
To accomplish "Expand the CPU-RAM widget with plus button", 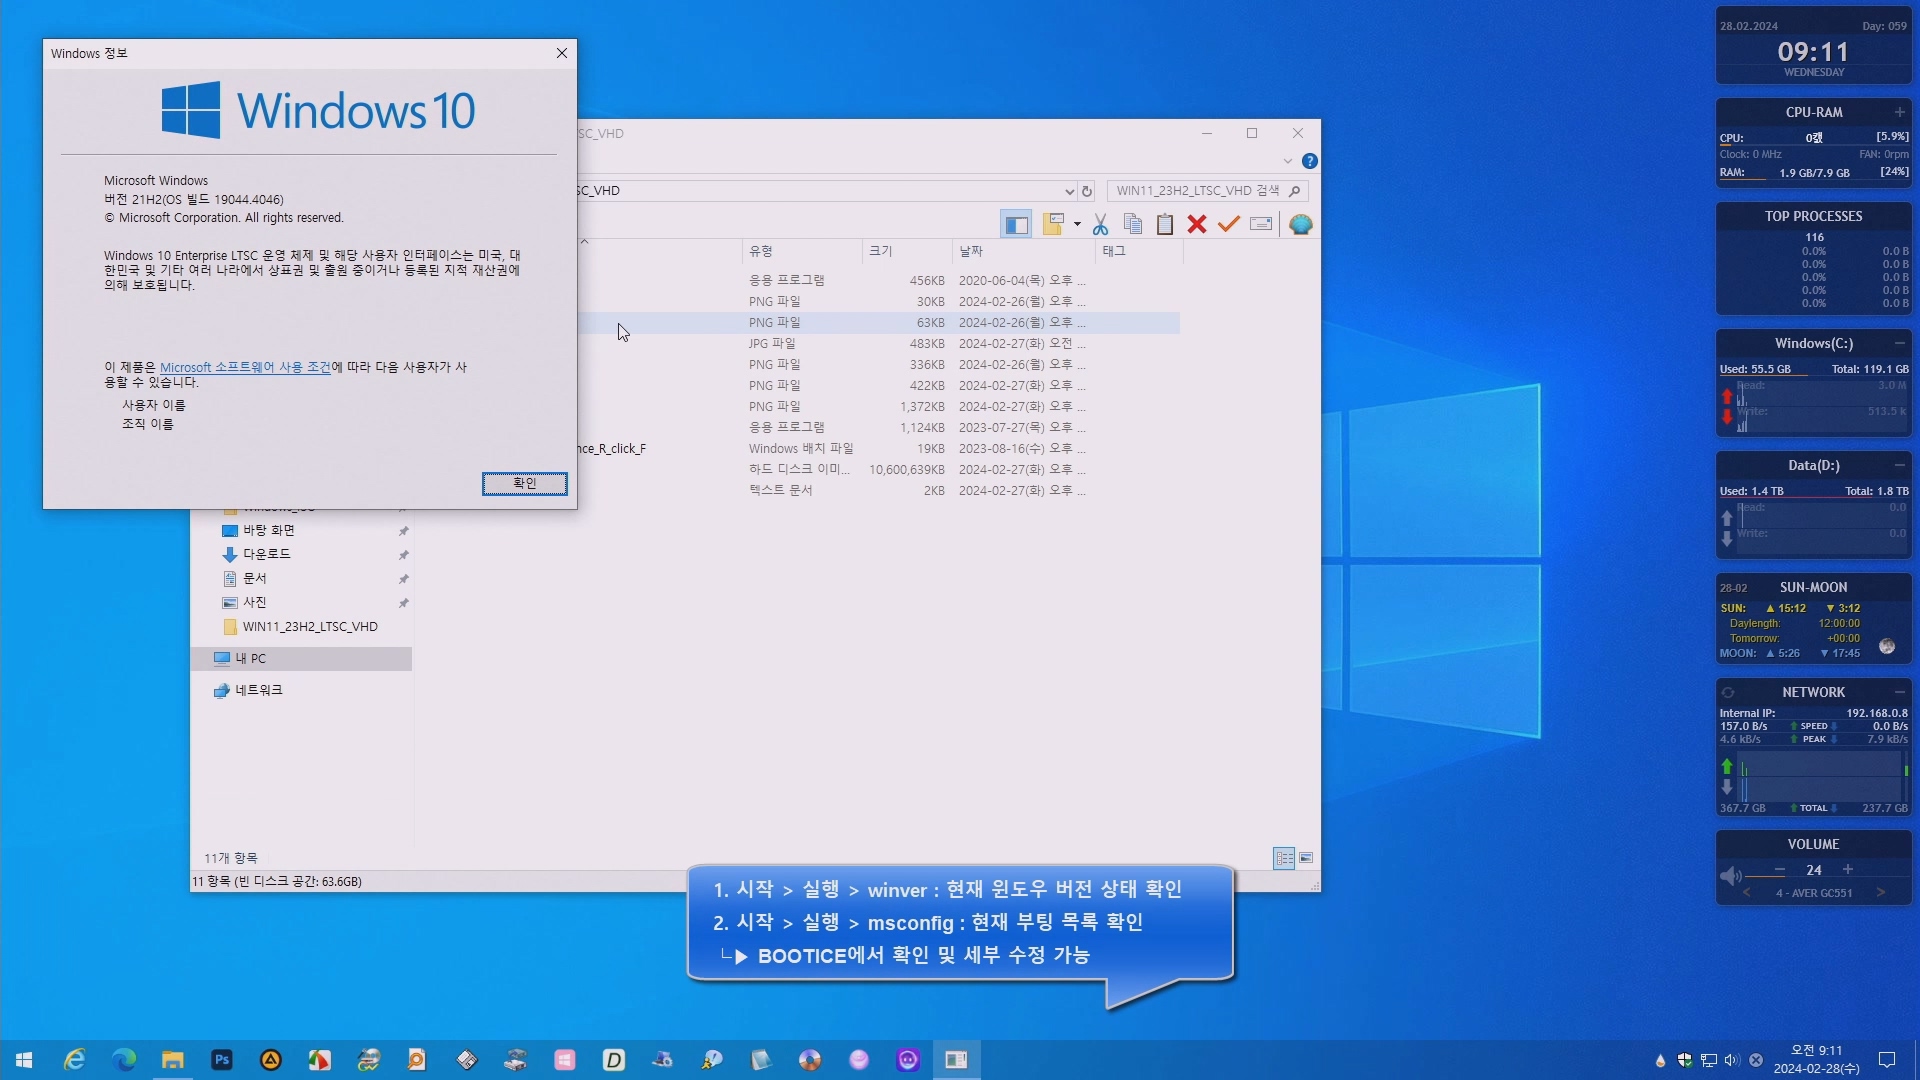I will (x=1899, y=112).
